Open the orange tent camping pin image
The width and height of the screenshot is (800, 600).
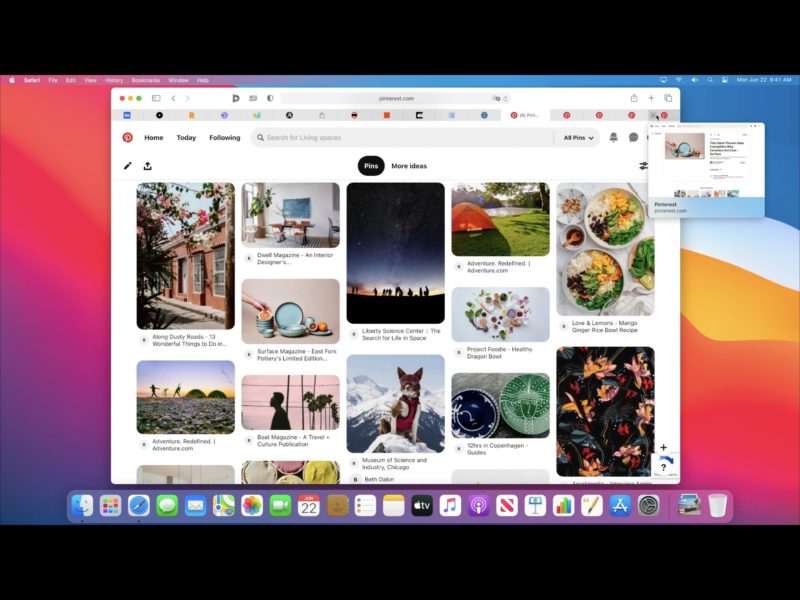(501, 219)
